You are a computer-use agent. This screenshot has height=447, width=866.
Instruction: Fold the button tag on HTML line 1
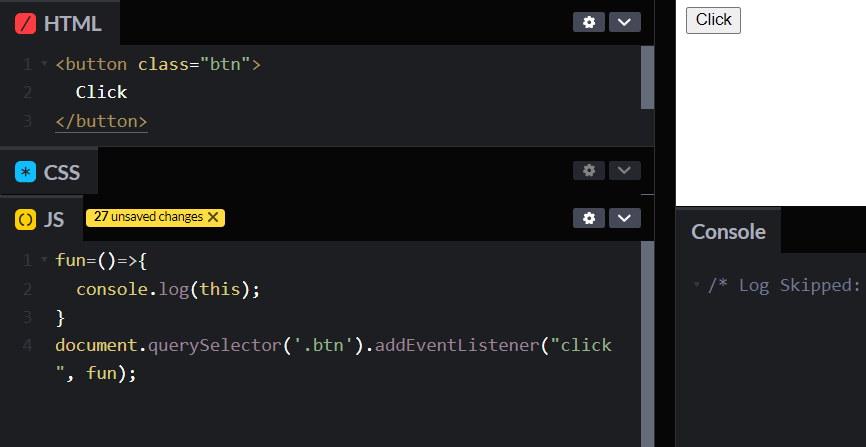tap(44, 64)
